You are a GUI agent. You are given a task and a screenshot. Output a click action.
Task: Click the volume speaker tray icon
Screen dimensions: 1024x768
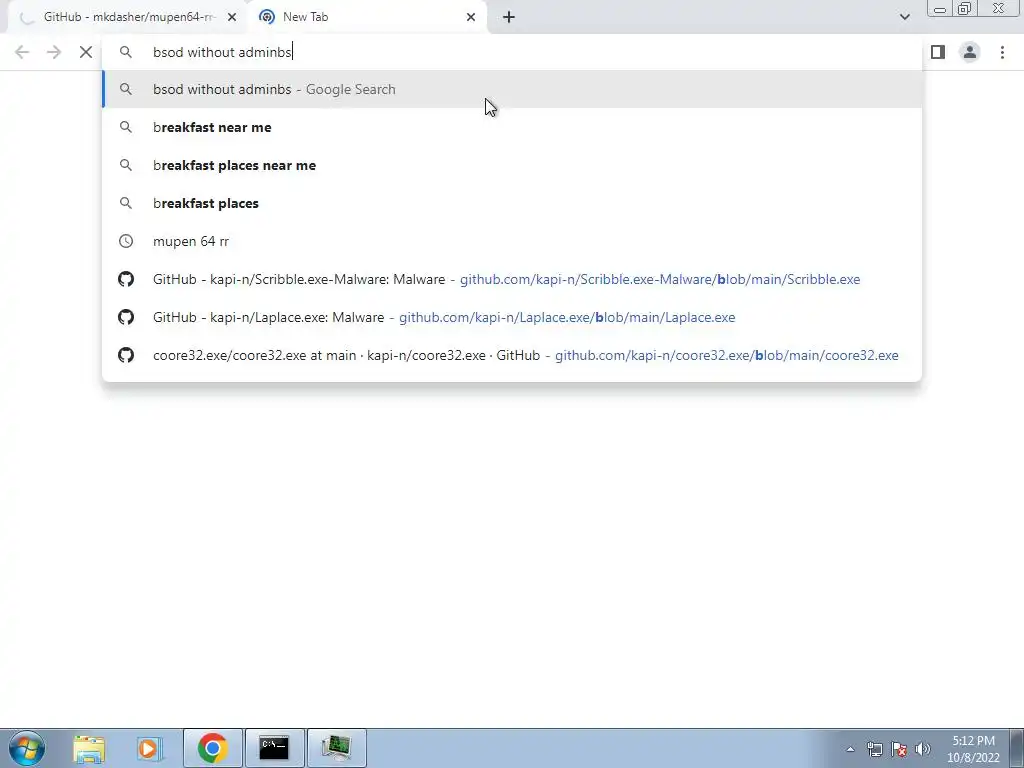tap(923, 749)
